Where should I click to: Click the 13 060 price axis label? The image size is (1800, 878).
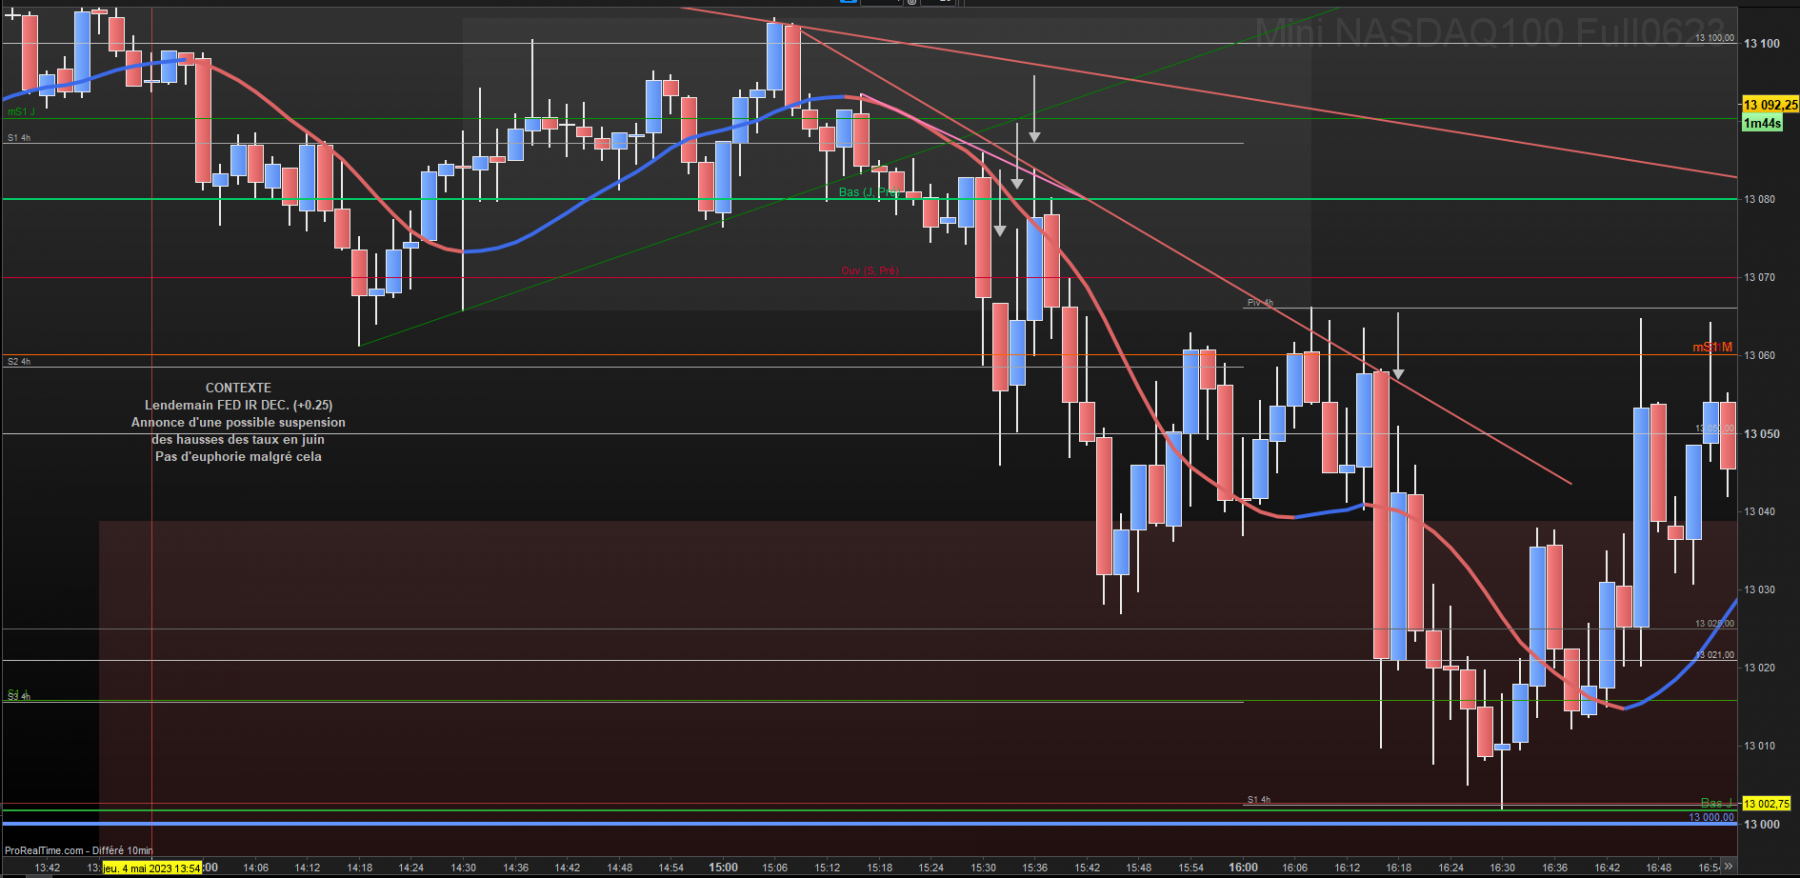point(1760,355)
